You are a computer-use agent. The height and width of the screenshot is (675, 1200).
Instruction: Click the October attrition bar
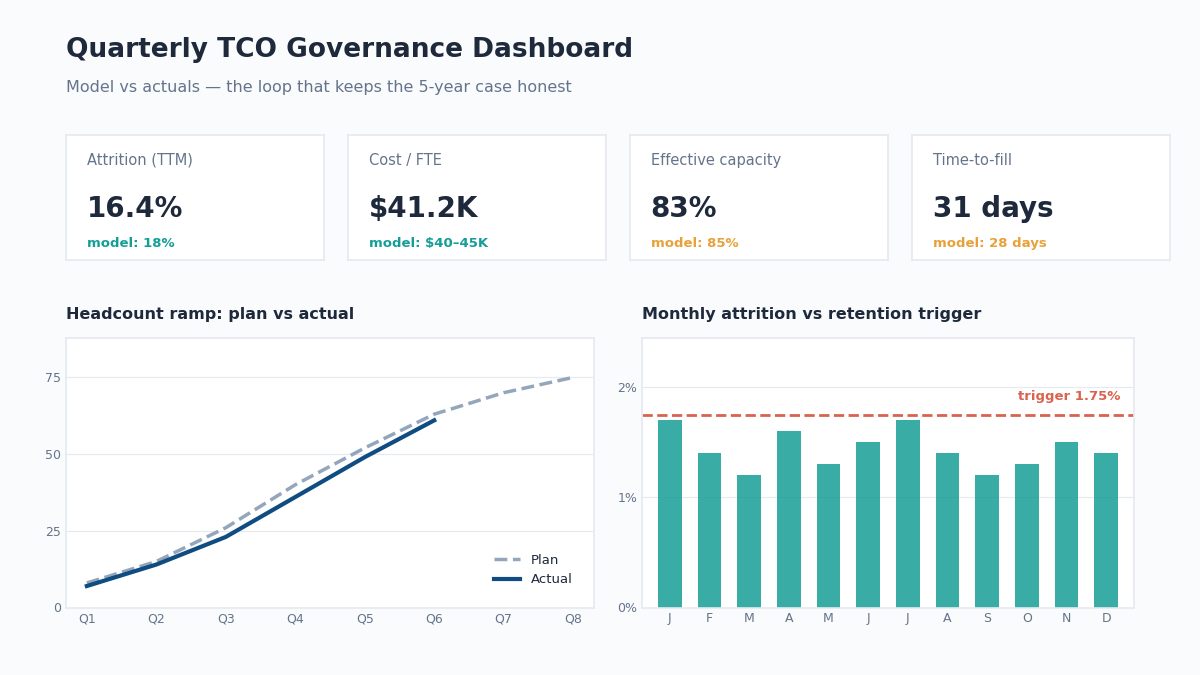(1027, 535)
